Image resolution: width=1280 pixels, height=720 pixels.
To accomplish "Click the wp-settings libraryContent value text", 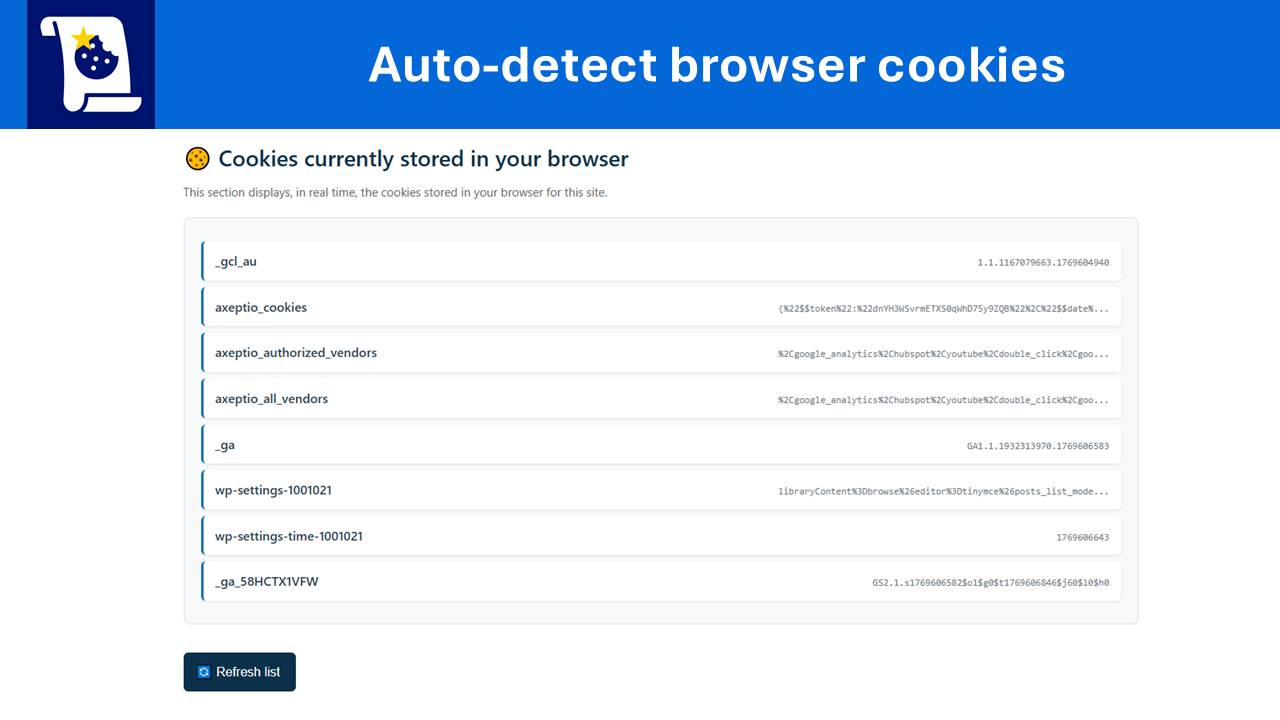I will 943,492.
